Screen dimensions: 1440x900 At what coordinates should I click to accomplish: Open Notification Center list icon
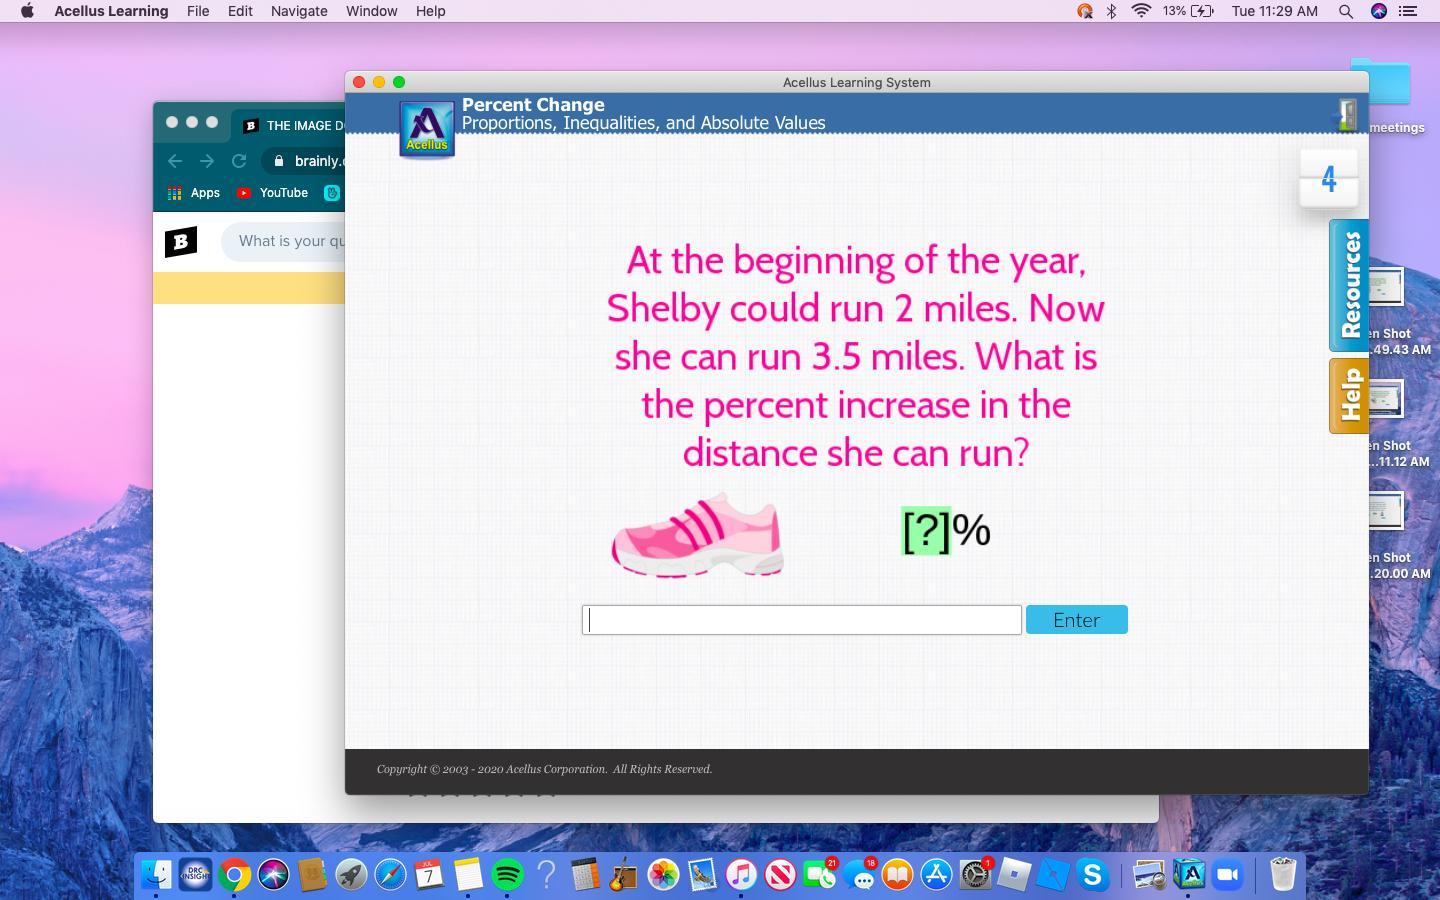click(1408, 11)
